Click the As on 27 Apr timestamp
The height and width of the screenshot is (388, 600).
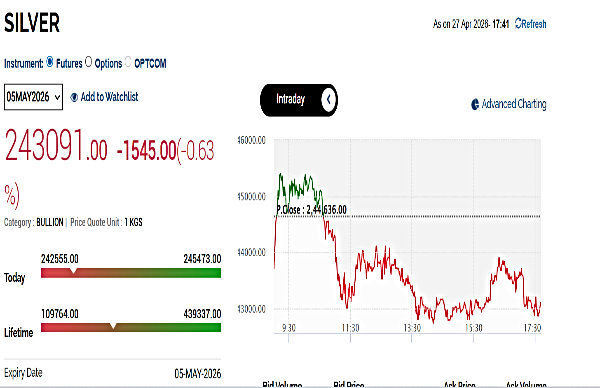(471, 24)
